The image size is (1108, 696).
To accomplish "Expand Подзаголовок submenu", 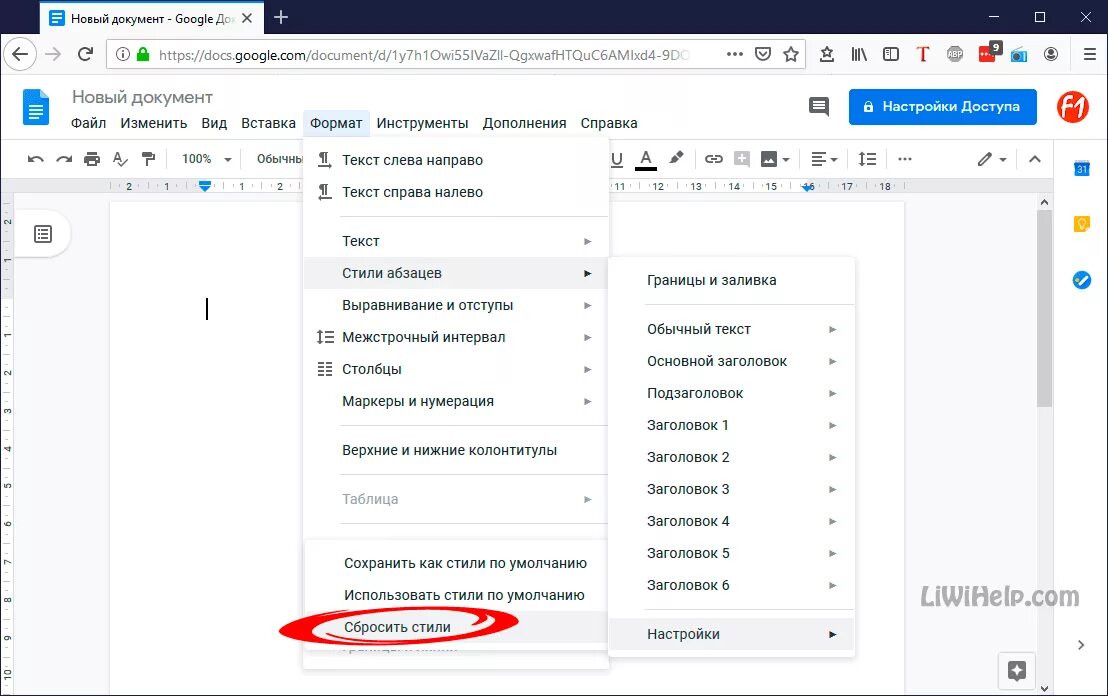I will click(731, 393).
